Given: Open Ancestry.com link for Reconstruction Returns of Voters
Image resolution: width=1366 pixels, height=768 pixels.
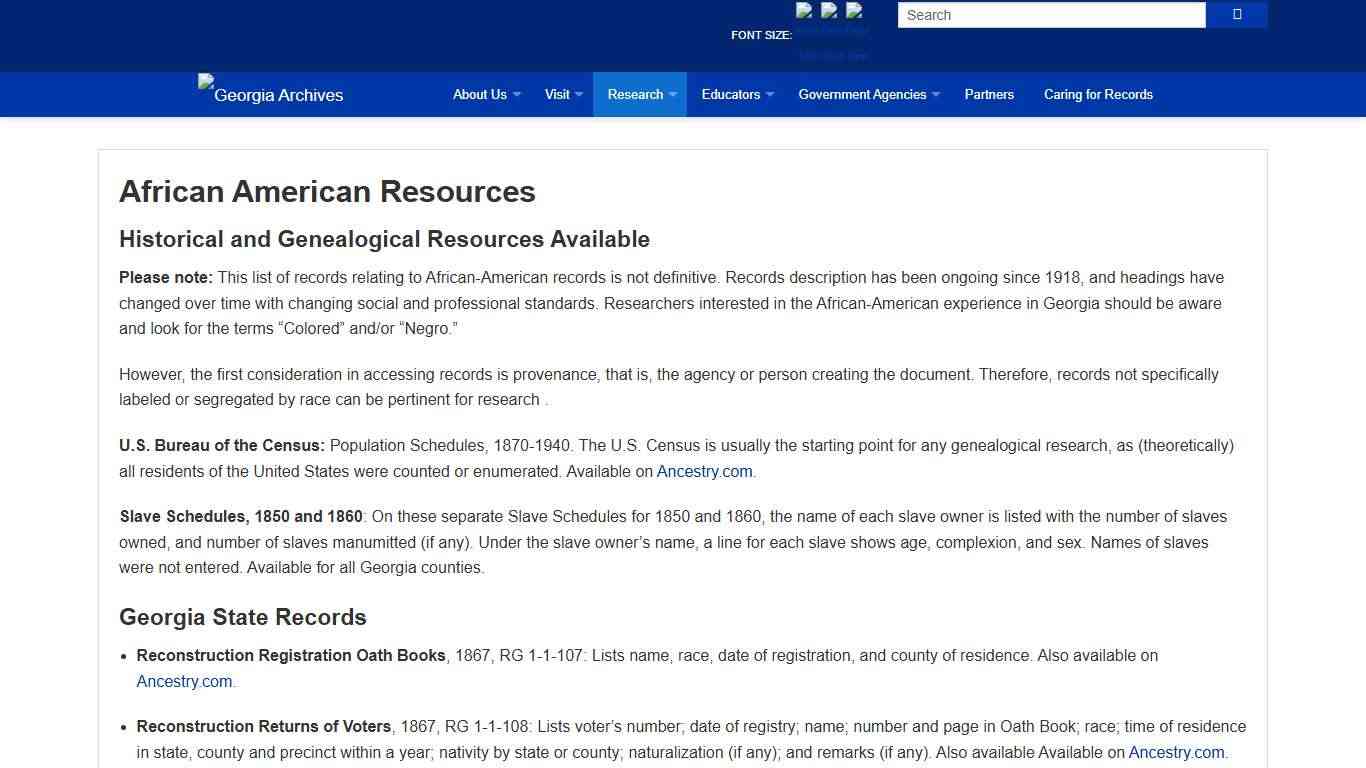Looking at the screenshot, I should pos(1177,752).
